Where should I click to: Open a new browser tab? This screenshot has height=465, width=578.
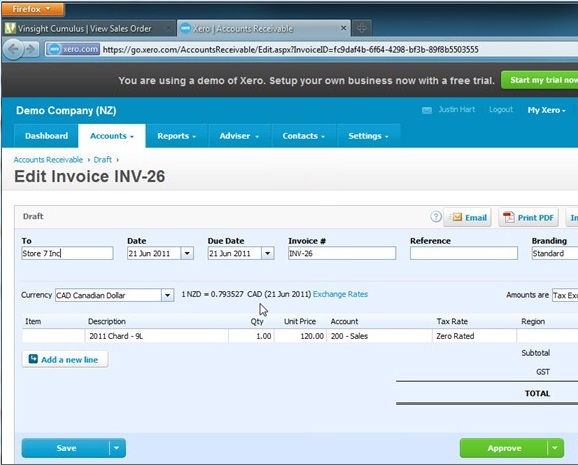(361, 28)
